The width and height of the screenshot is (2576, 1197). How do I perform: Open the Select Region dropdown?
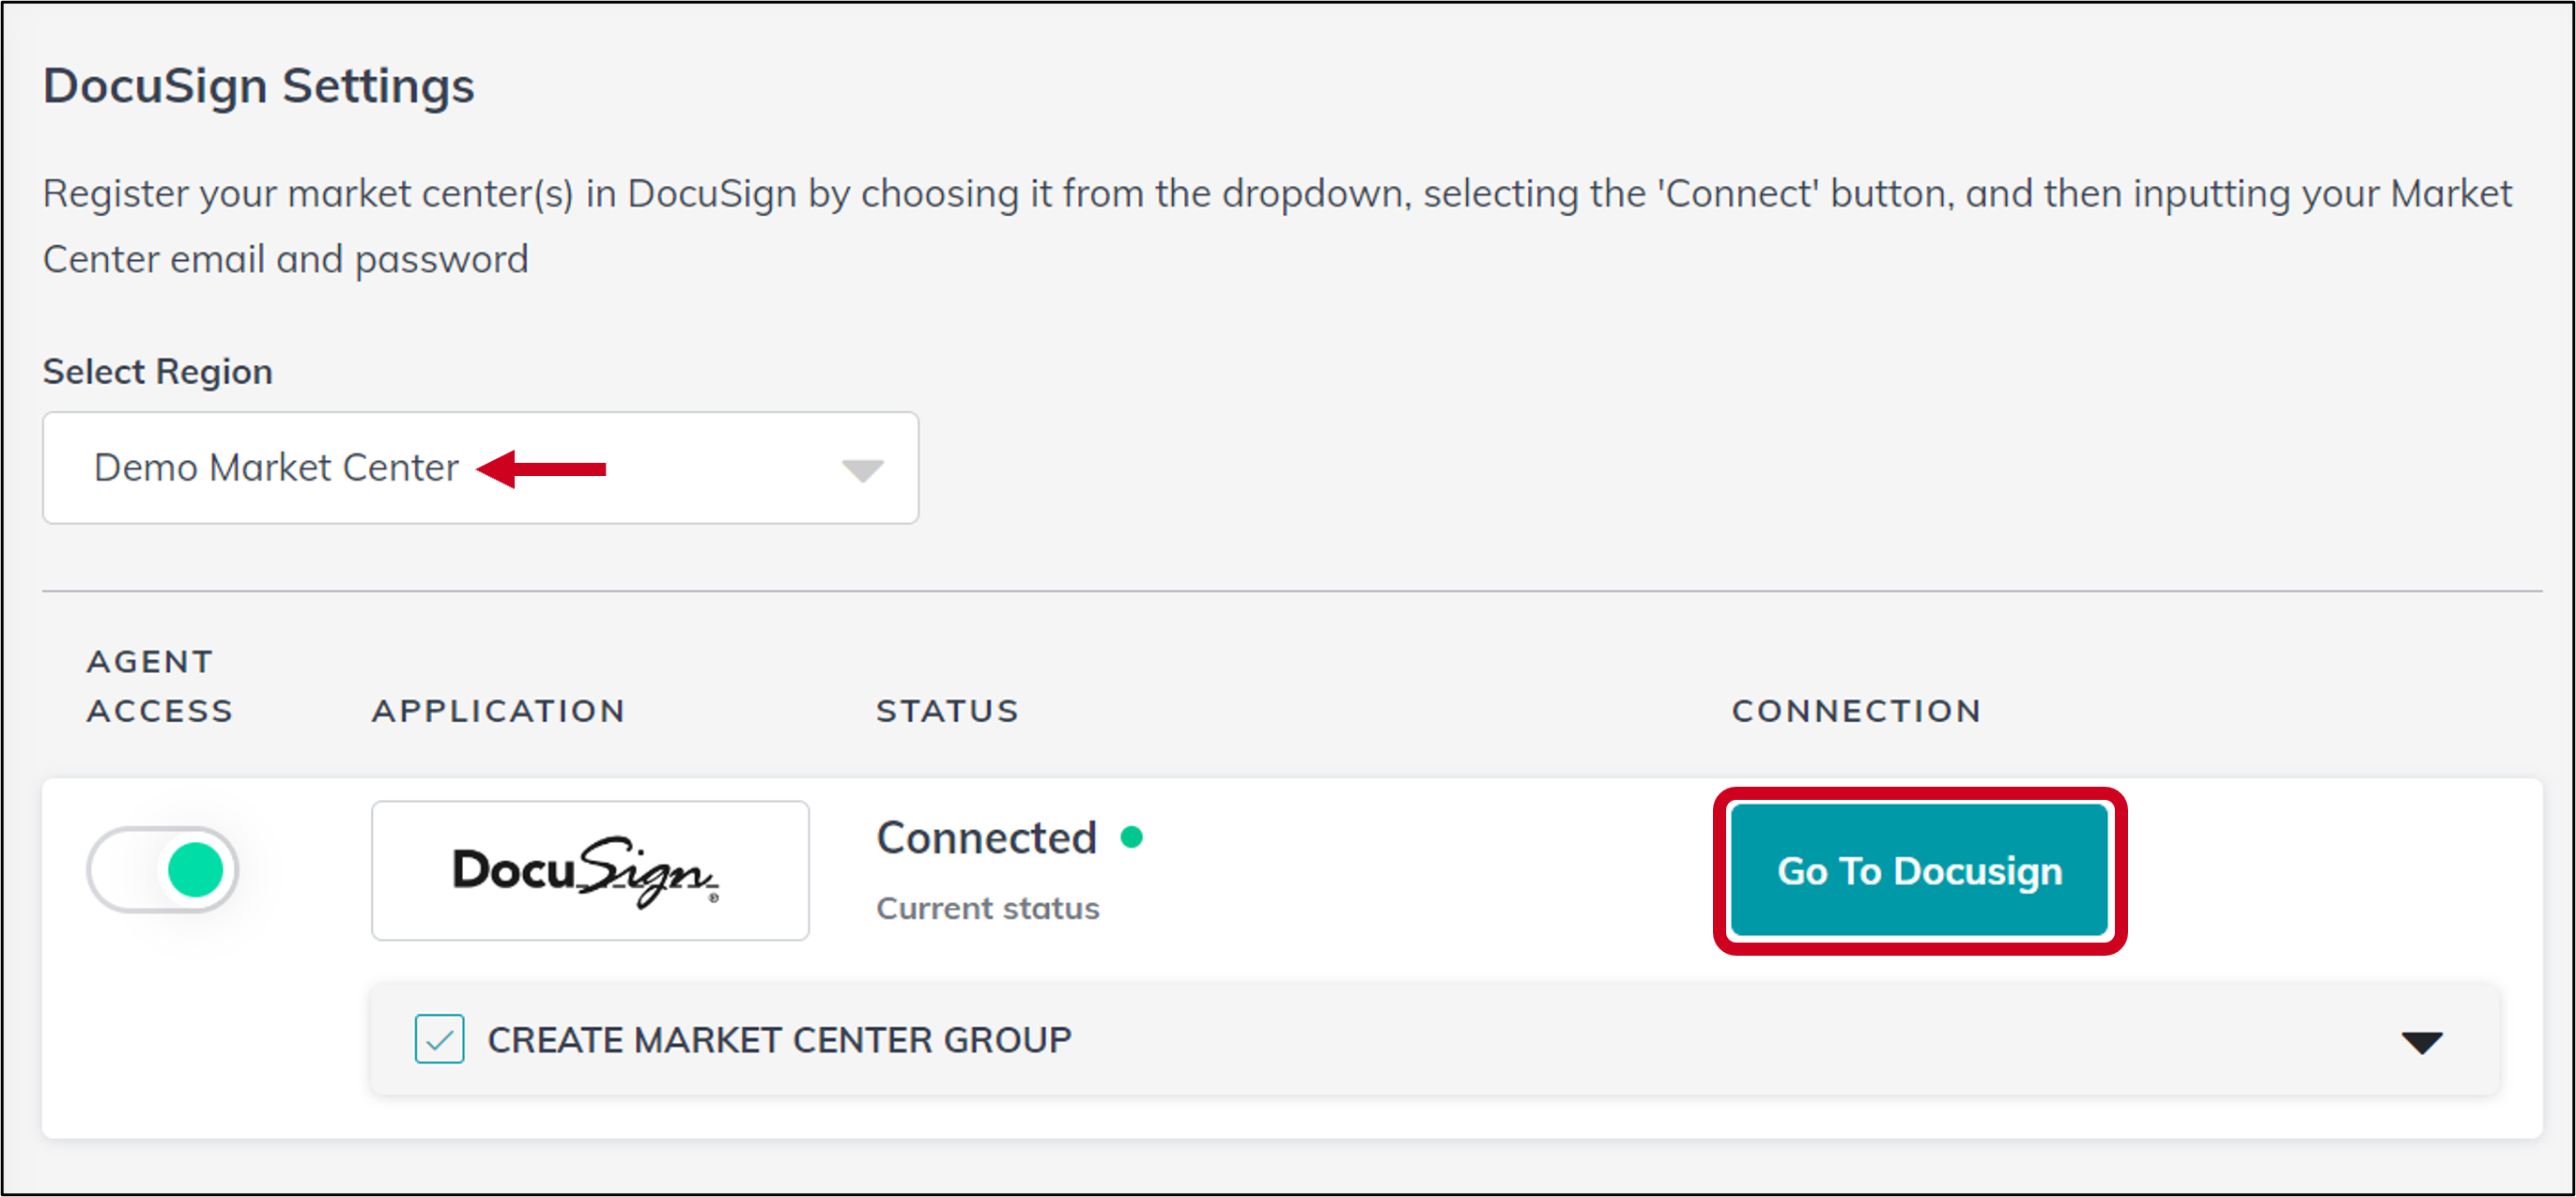[x=480, y=468]
